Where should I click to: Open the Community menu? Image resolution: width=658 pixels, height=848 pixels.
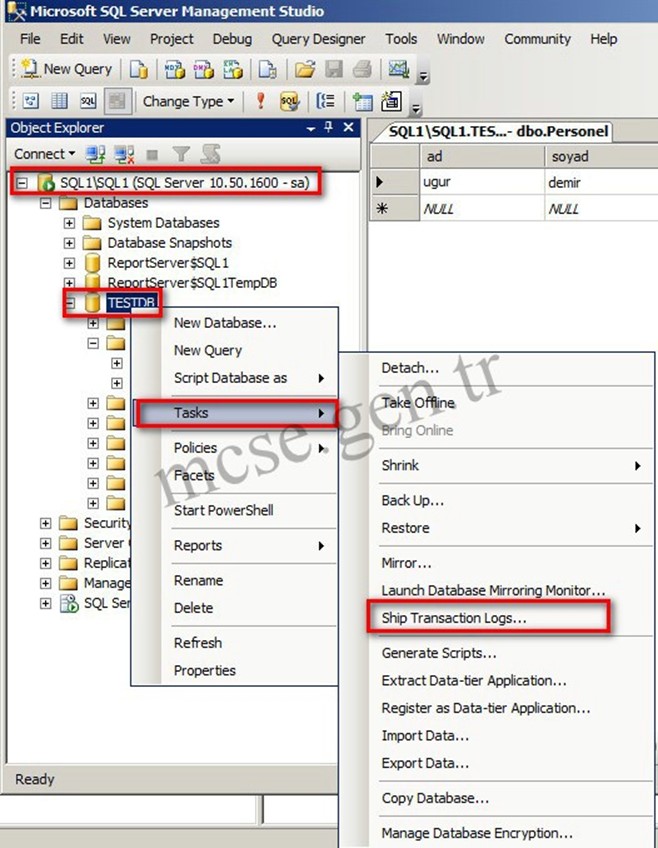pos(537,39)
